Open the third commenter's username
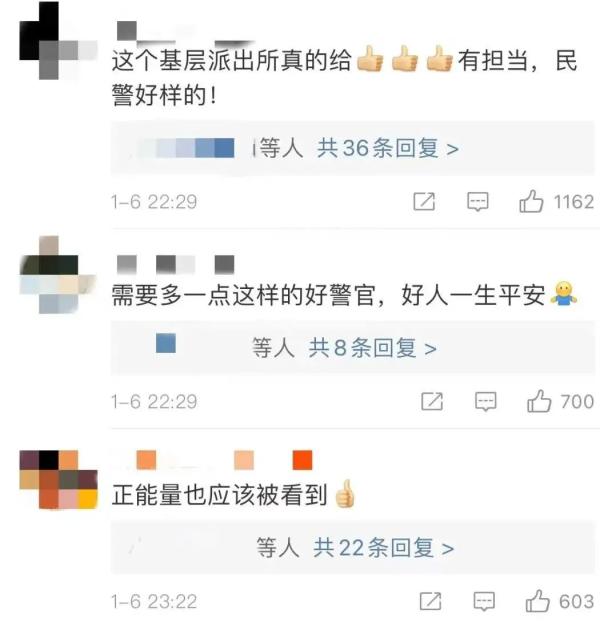This screenshot has height=626, width=600. coord(224,460)
